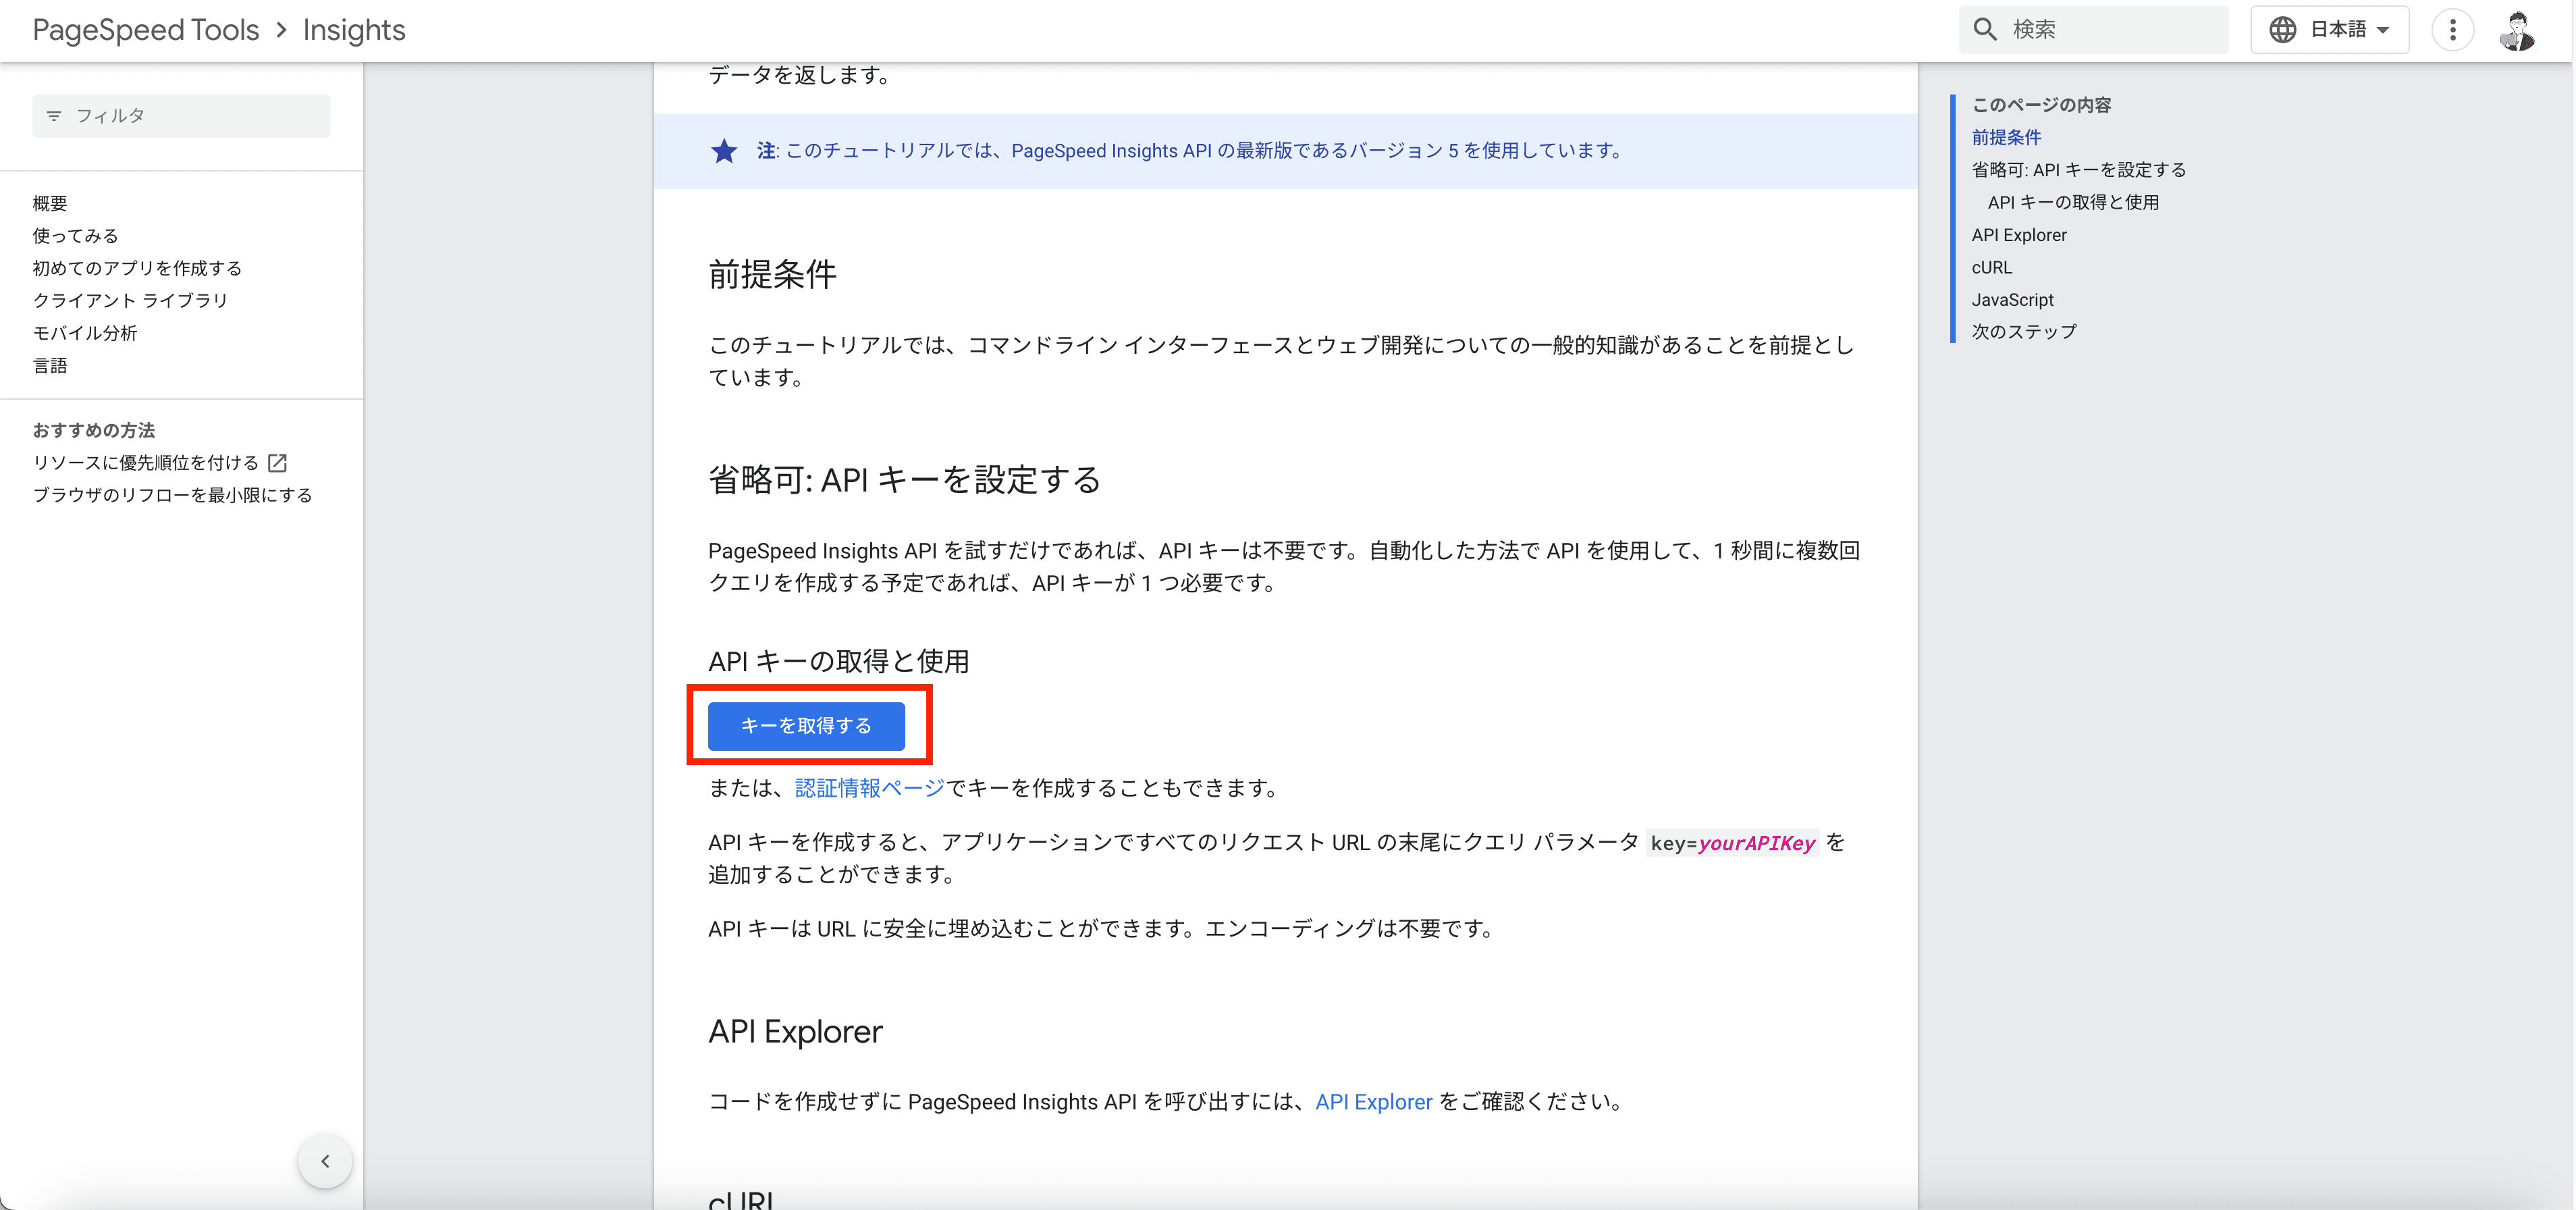Click the キーを取得する button
Screen dimensions: 2576x1210
pos(806,726)
